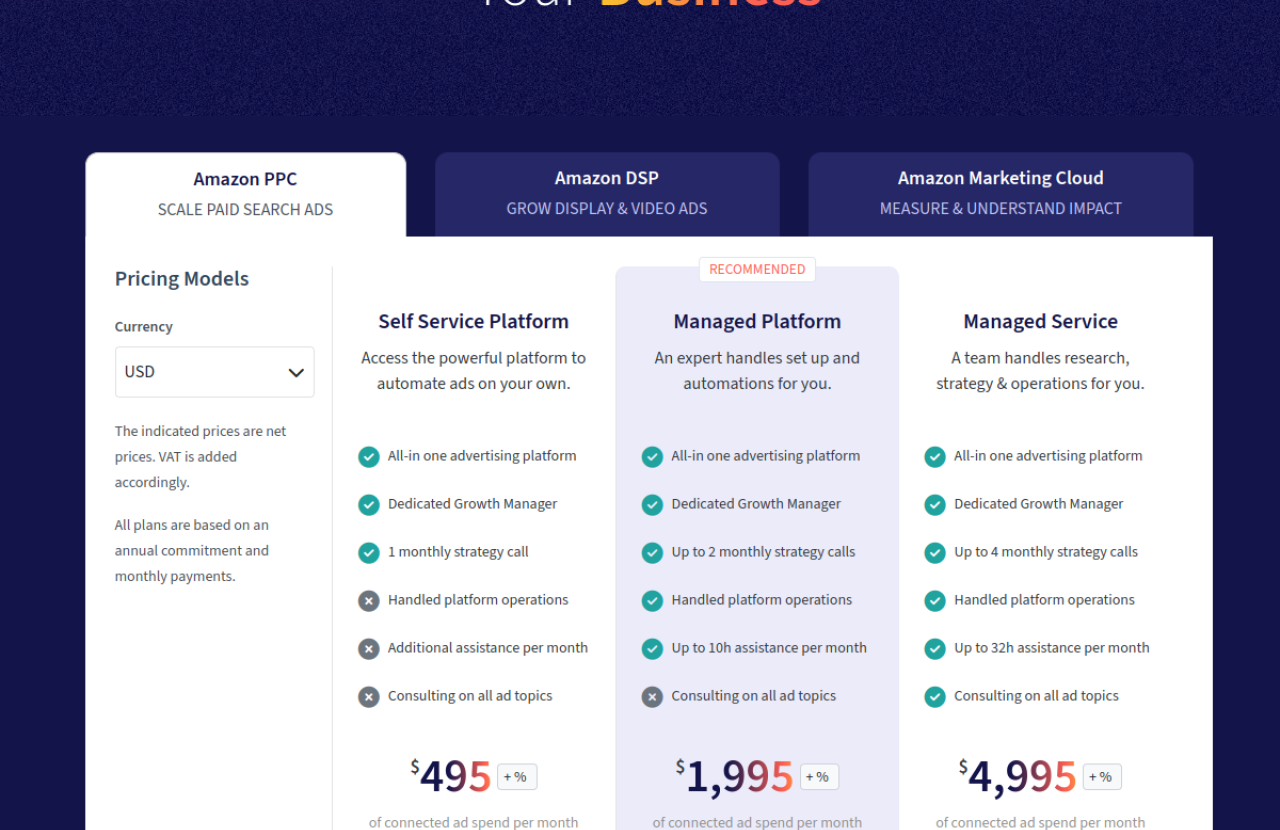Click checkmark icon beside "Up to 10h assistance per month"

(x=652, y=648)
